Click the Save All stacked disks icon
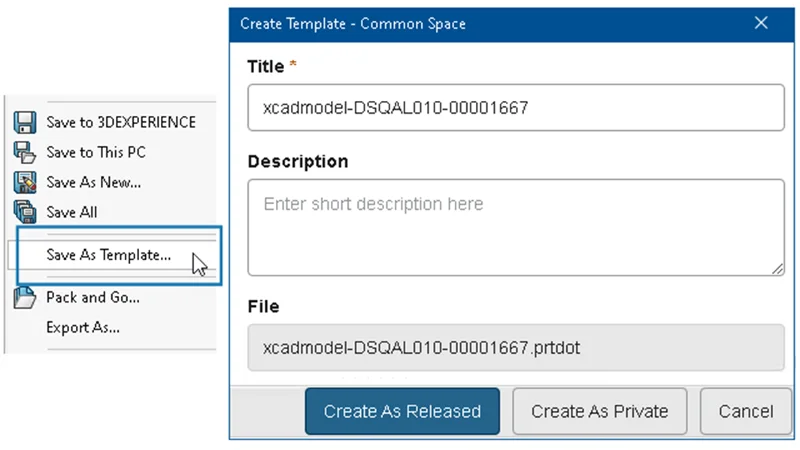The image size is (800, 450). click(25, 212)
